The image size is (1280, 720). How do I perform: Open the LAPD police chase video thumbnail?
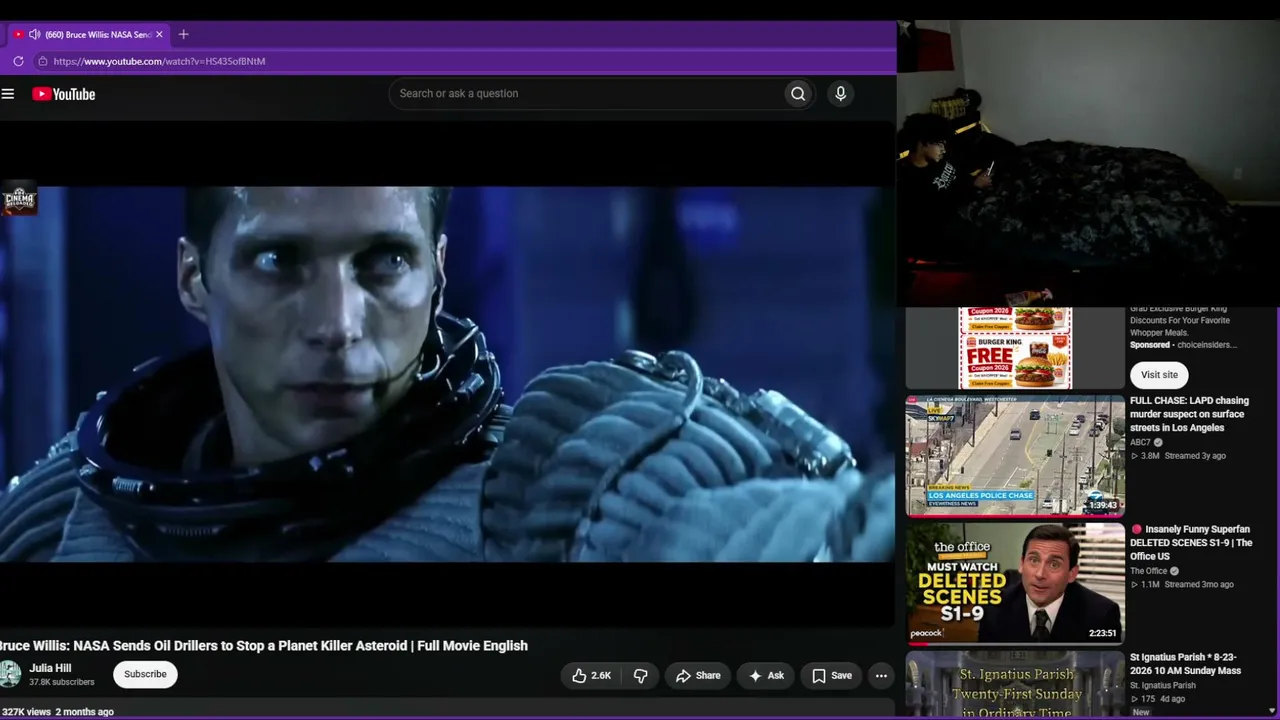[1015, 456]
